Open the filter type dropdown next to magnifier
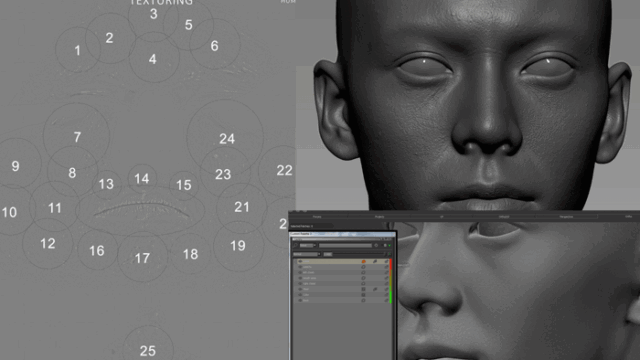 308,245
